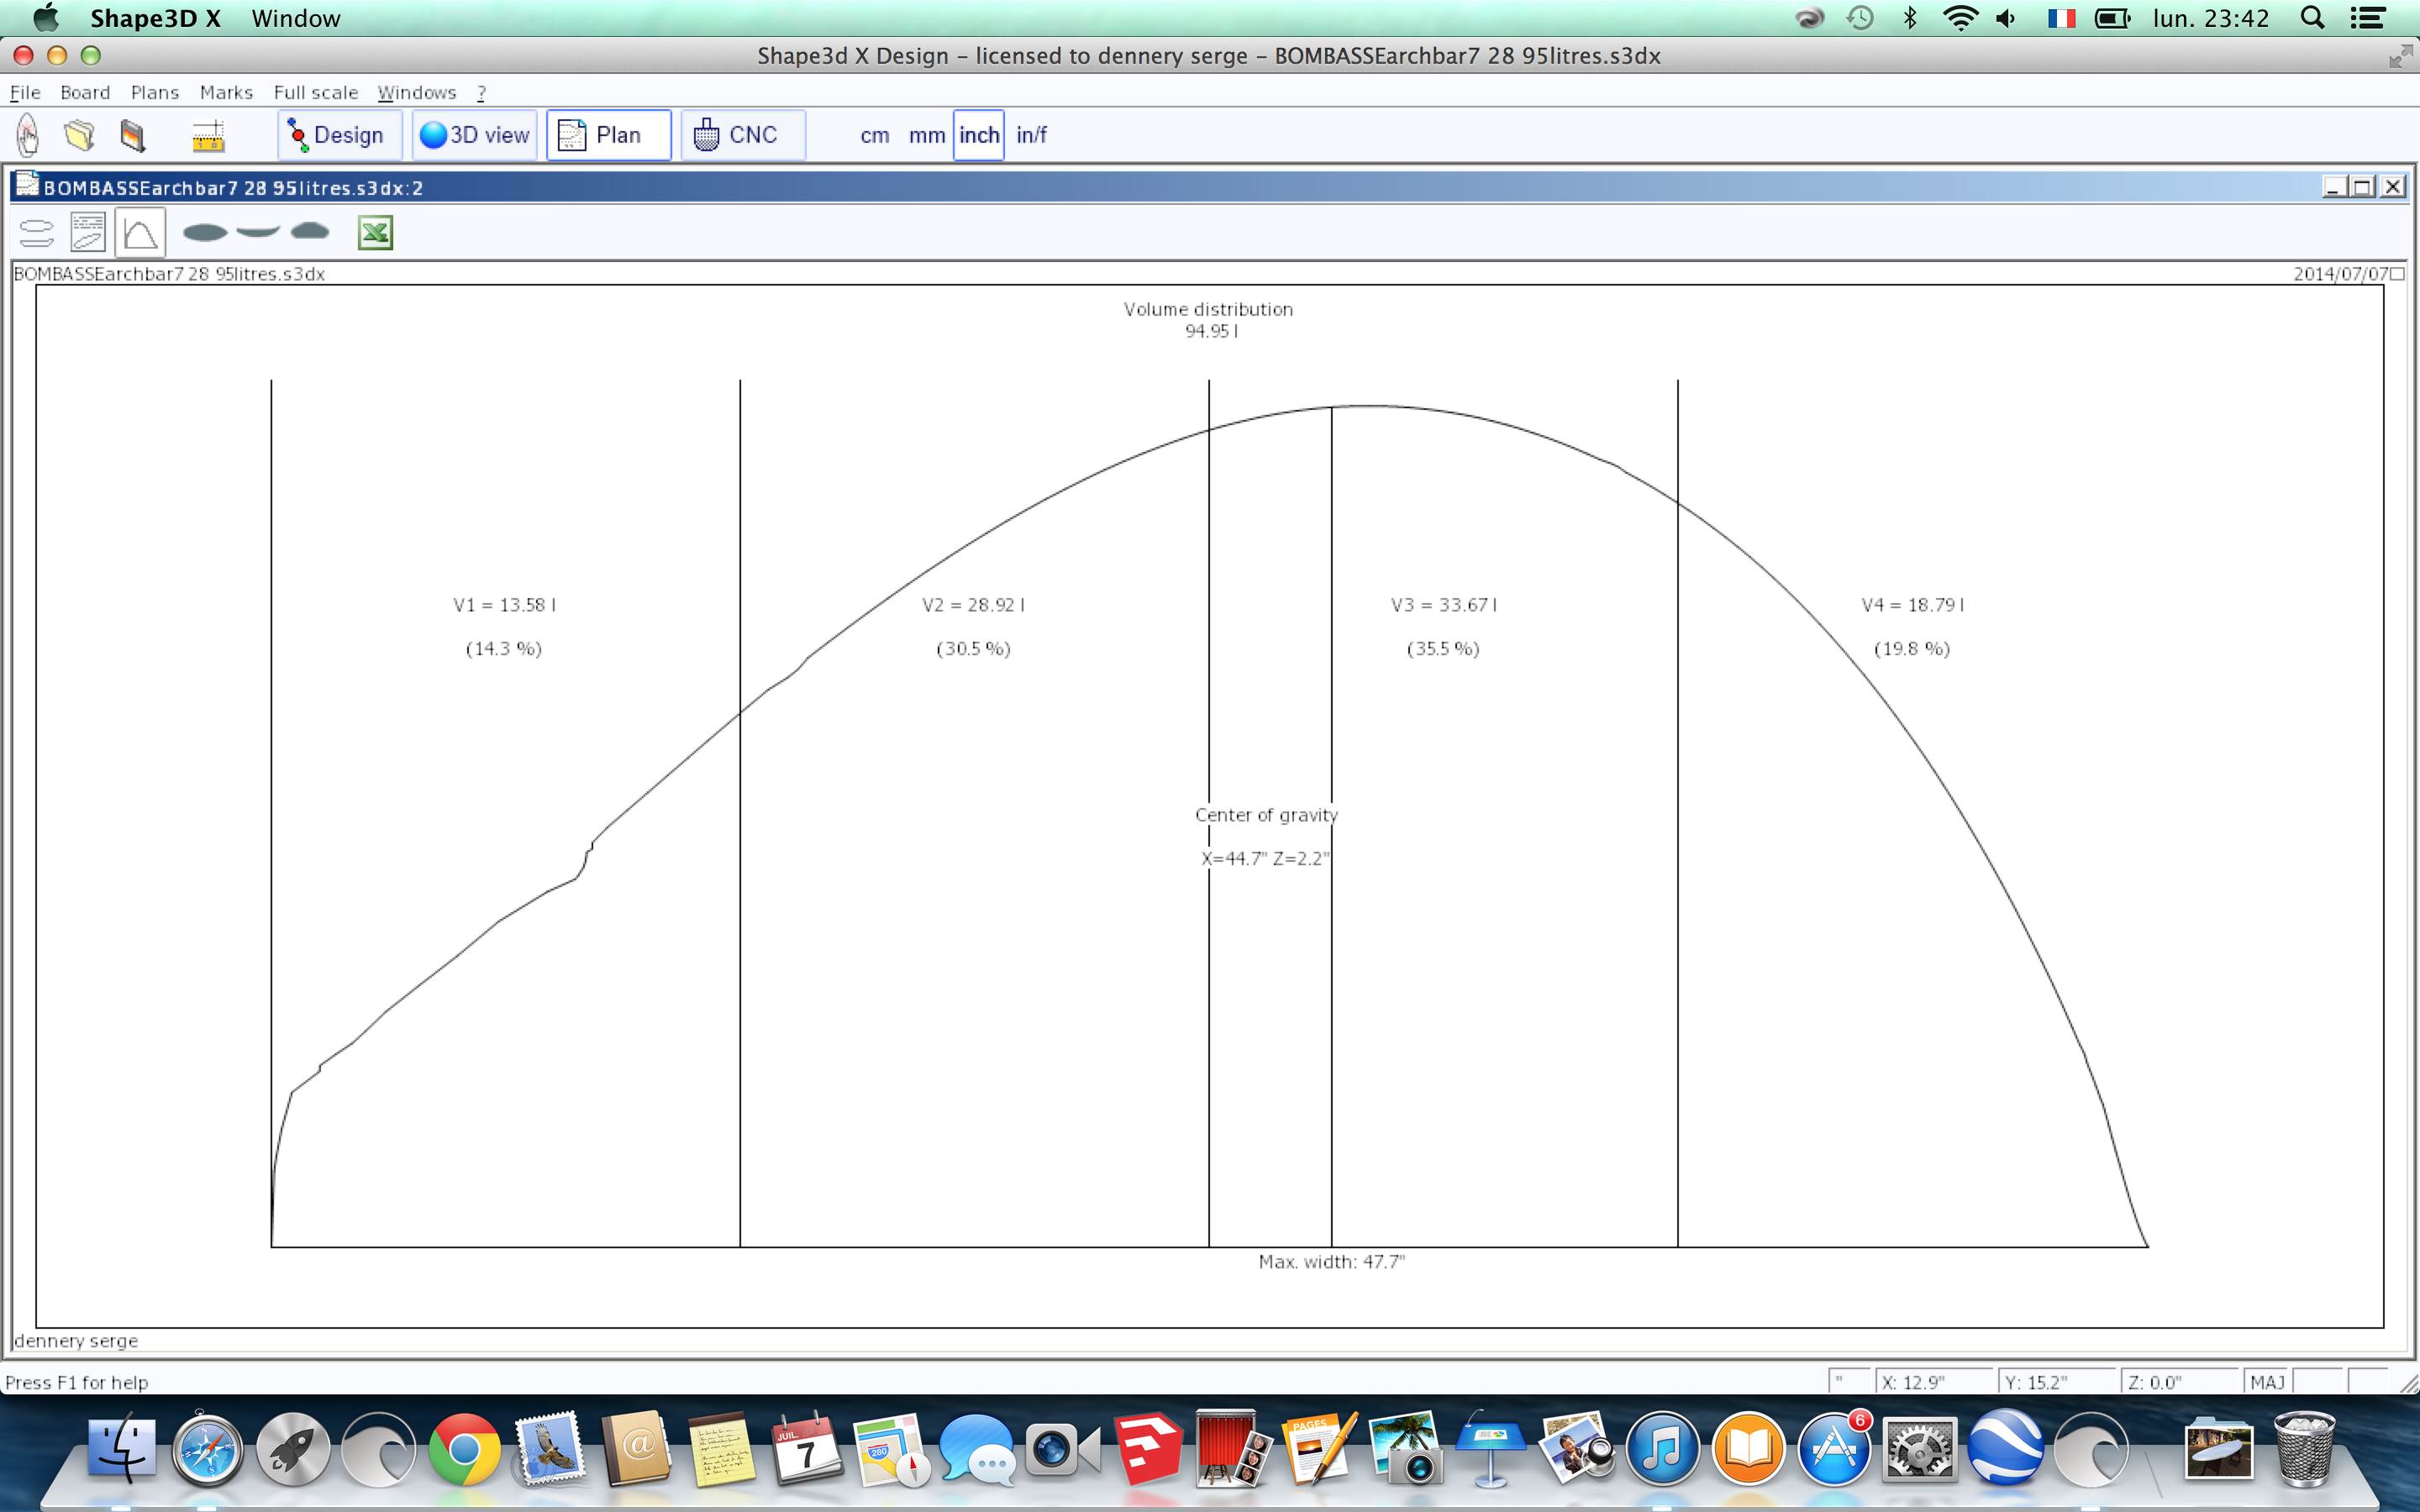This screenshot has width=2420, height=1512.
Task: Select the spec sheet plan icon
Action: coord(88,233)
